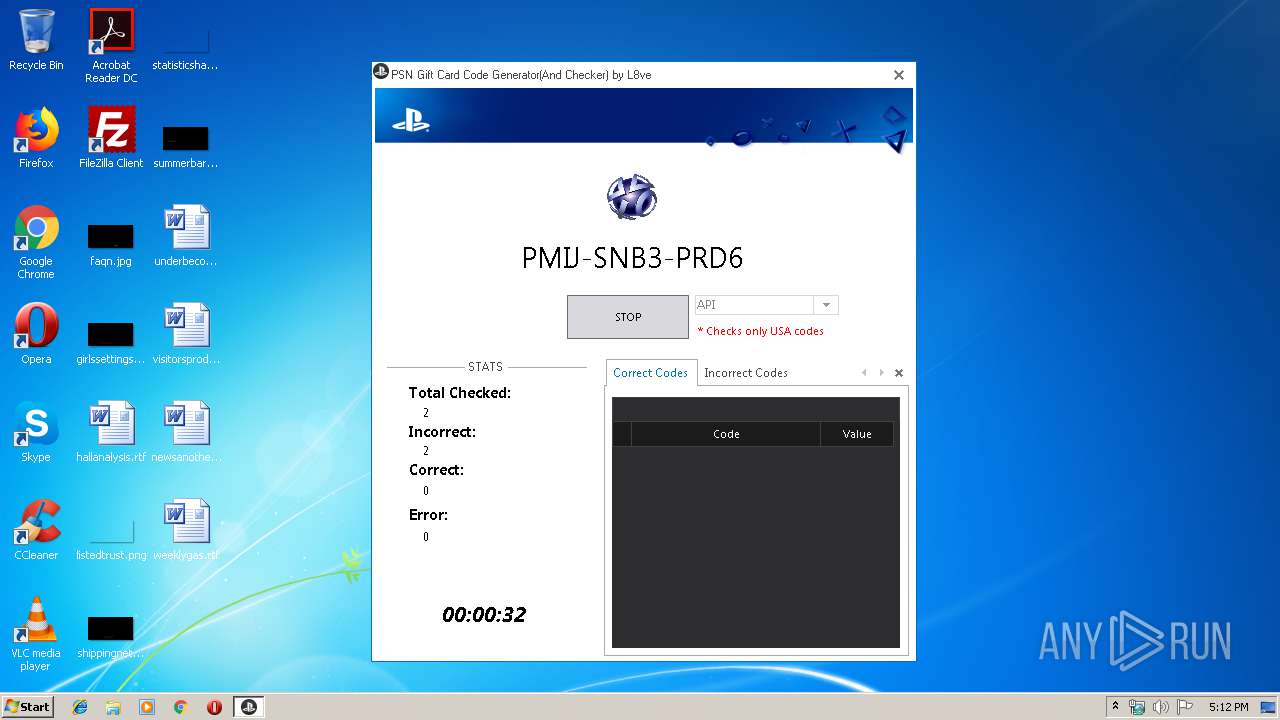Click the Incorrect: stats label
Screen dimensions: 1280x720
click(442, 432)
